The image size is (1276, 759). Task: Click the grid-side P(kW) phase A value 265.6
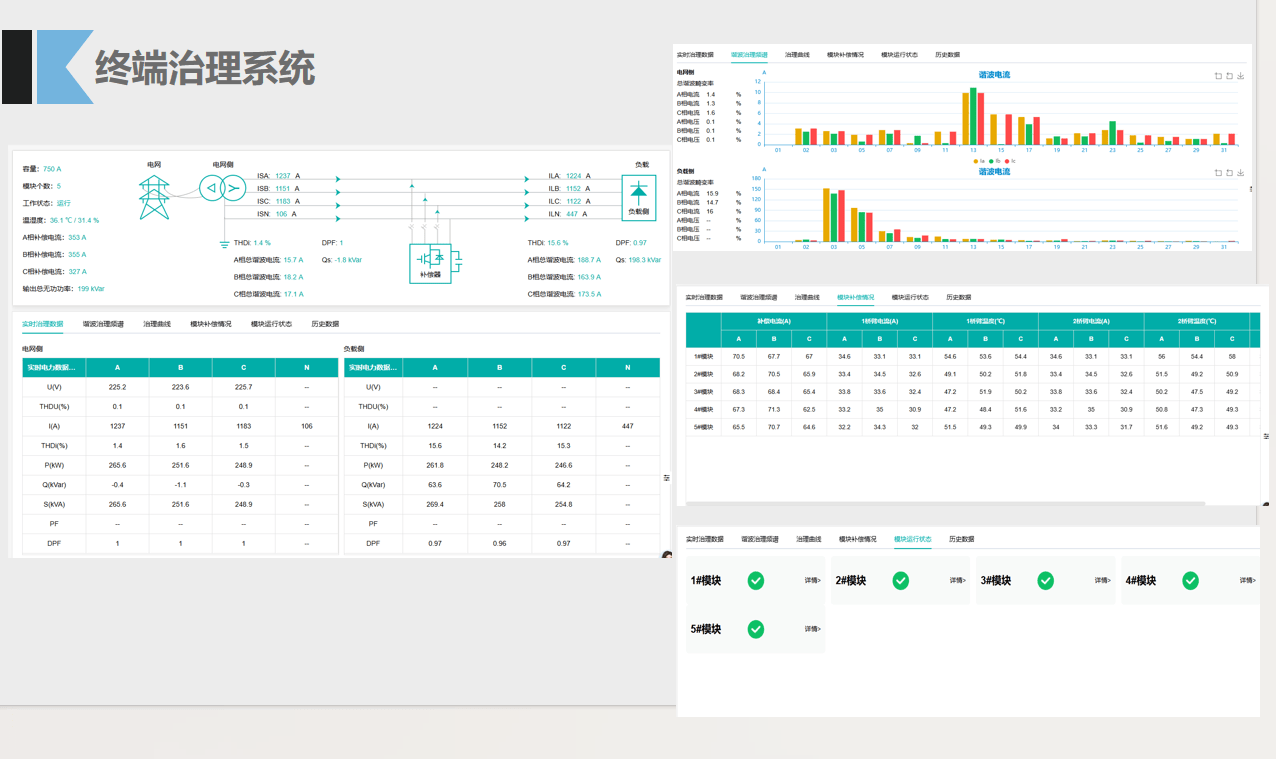point(117,465)
